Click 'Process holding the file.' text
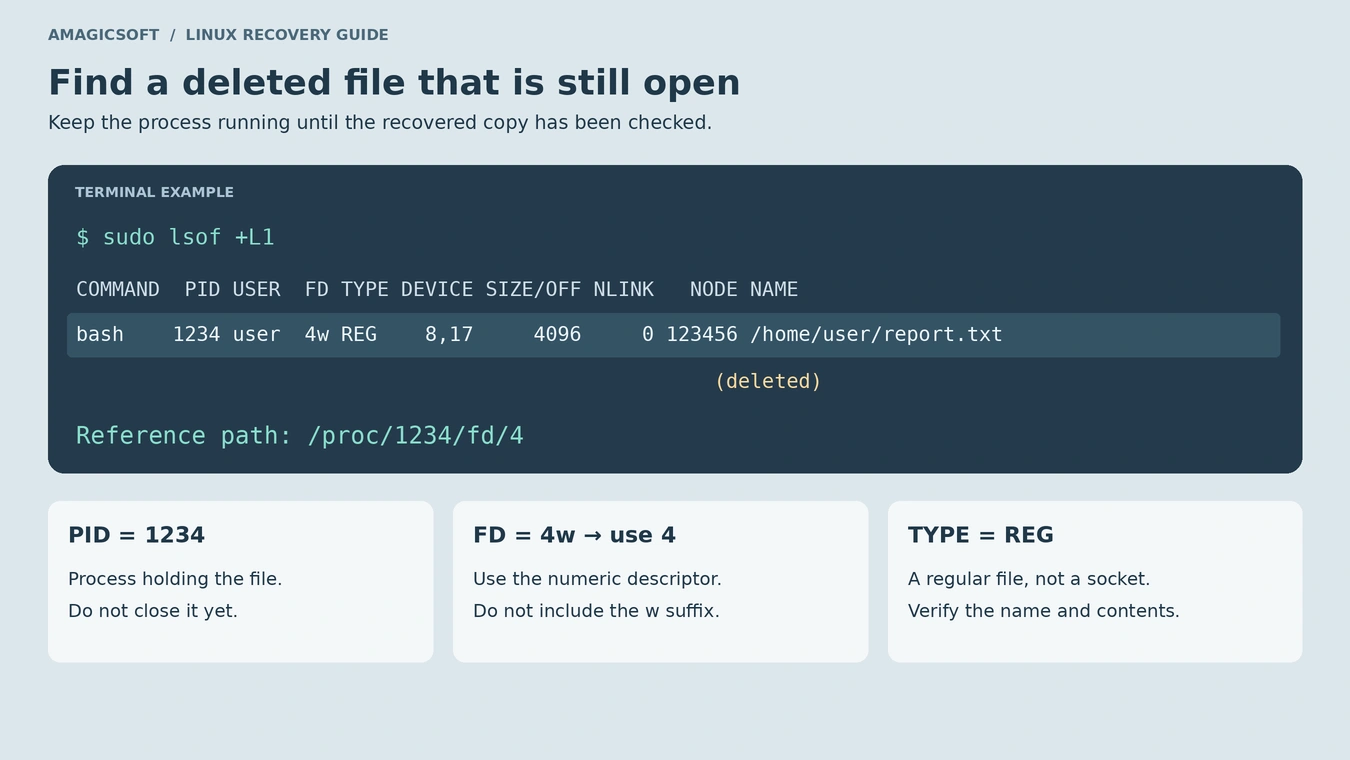 click(175, 579)
